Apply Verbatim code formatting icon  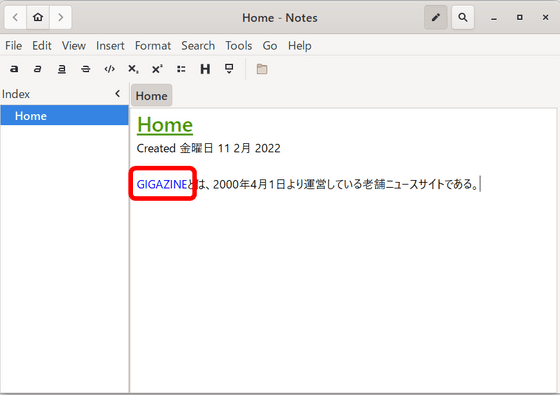pos(109,69)
